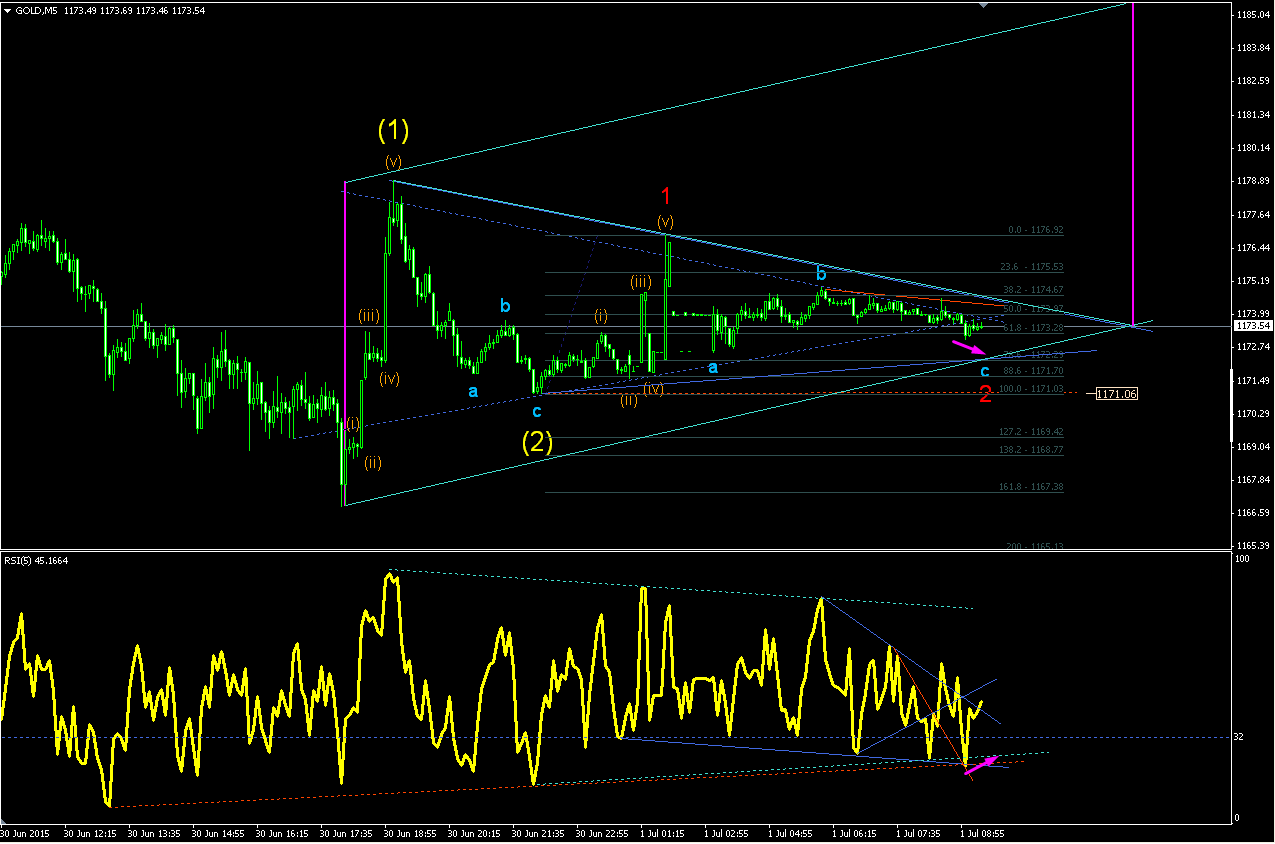Viewport: 1275px width, 844px height.
Task: Click time axis label 1 Jul 01:15
Action: tap(663, 832)
